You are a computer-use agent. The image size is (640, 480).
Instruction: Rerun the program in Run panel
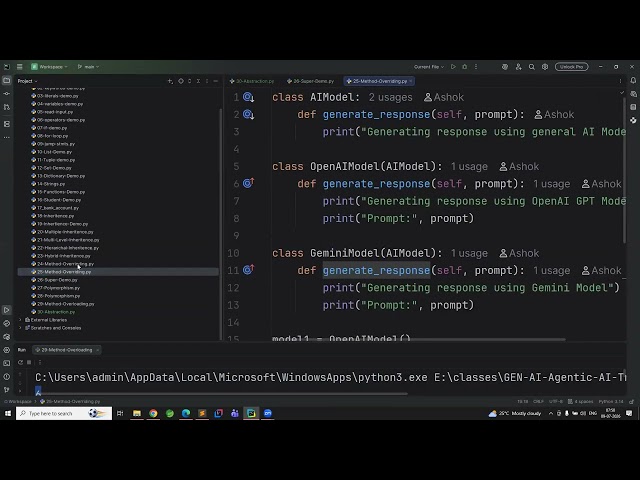(20, 362)
